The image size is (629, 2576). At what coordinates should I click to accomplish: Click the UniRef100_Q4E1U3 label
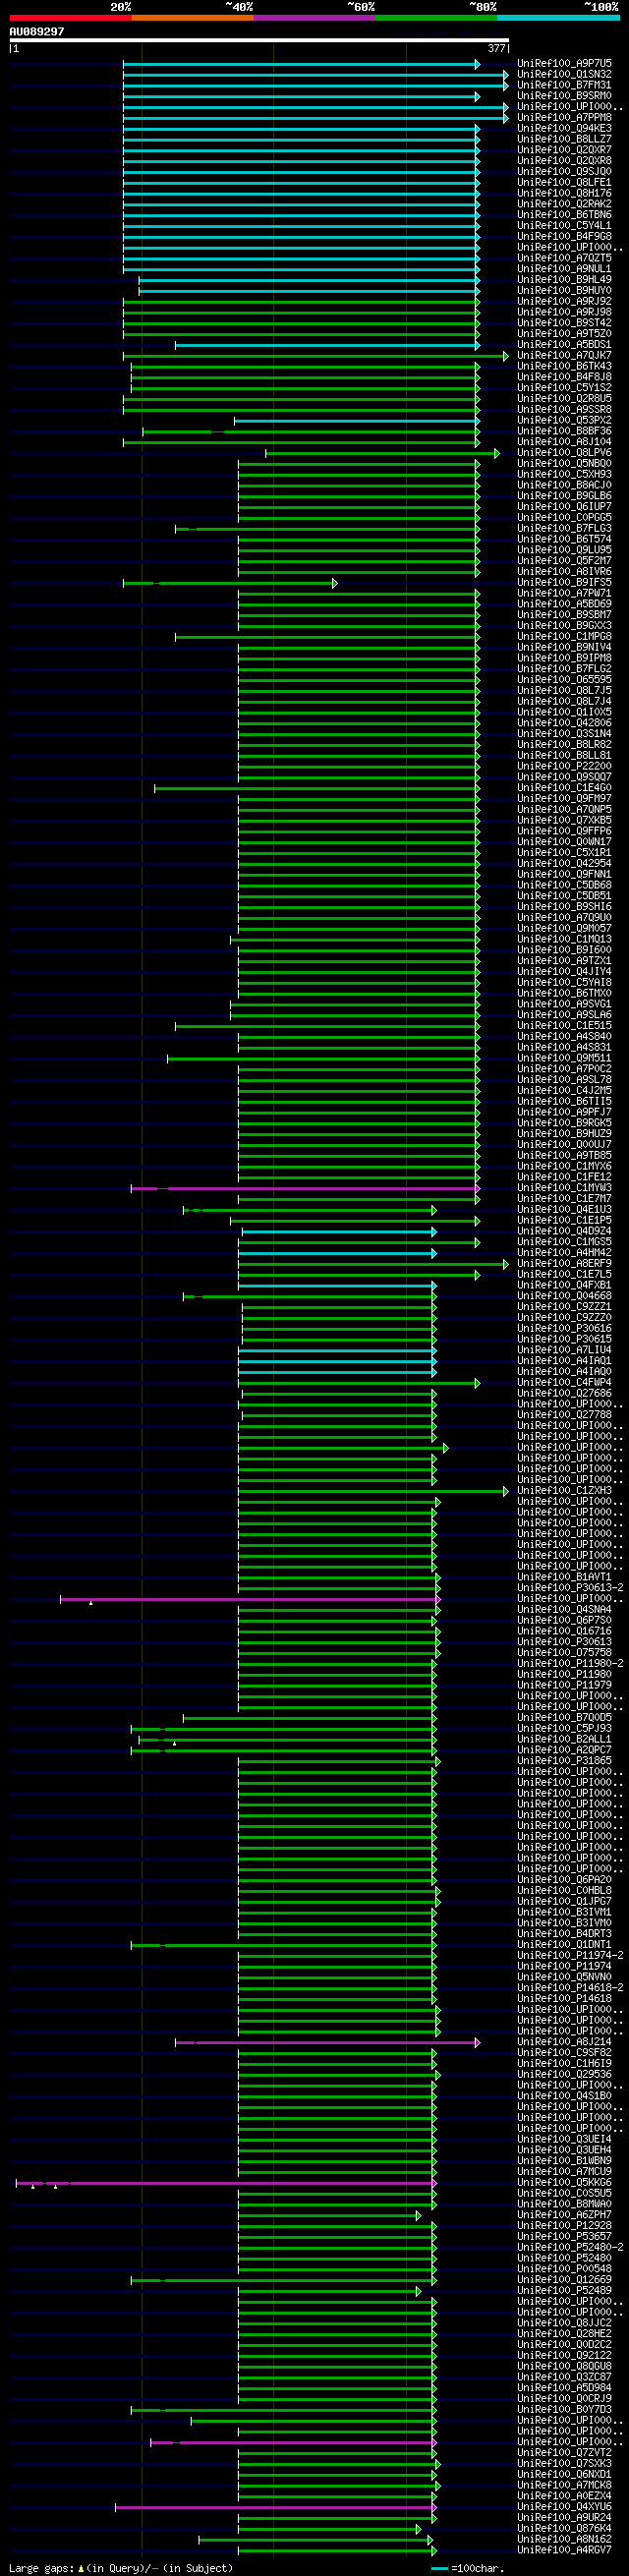(x=564, y=1210)
